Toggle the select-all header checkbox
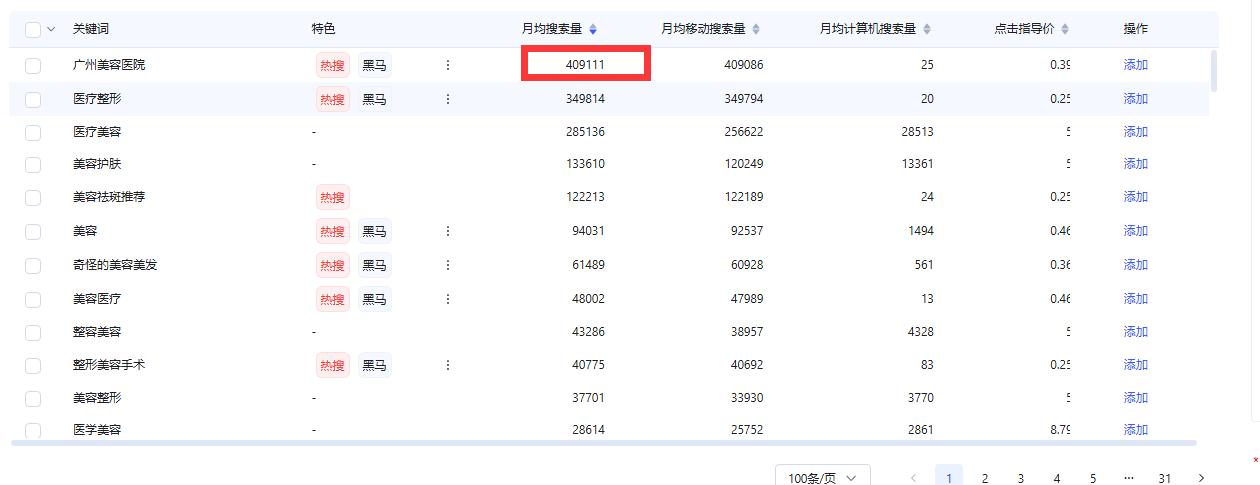The height and width of the screenshot is (485, 1260). click(33, 29)
